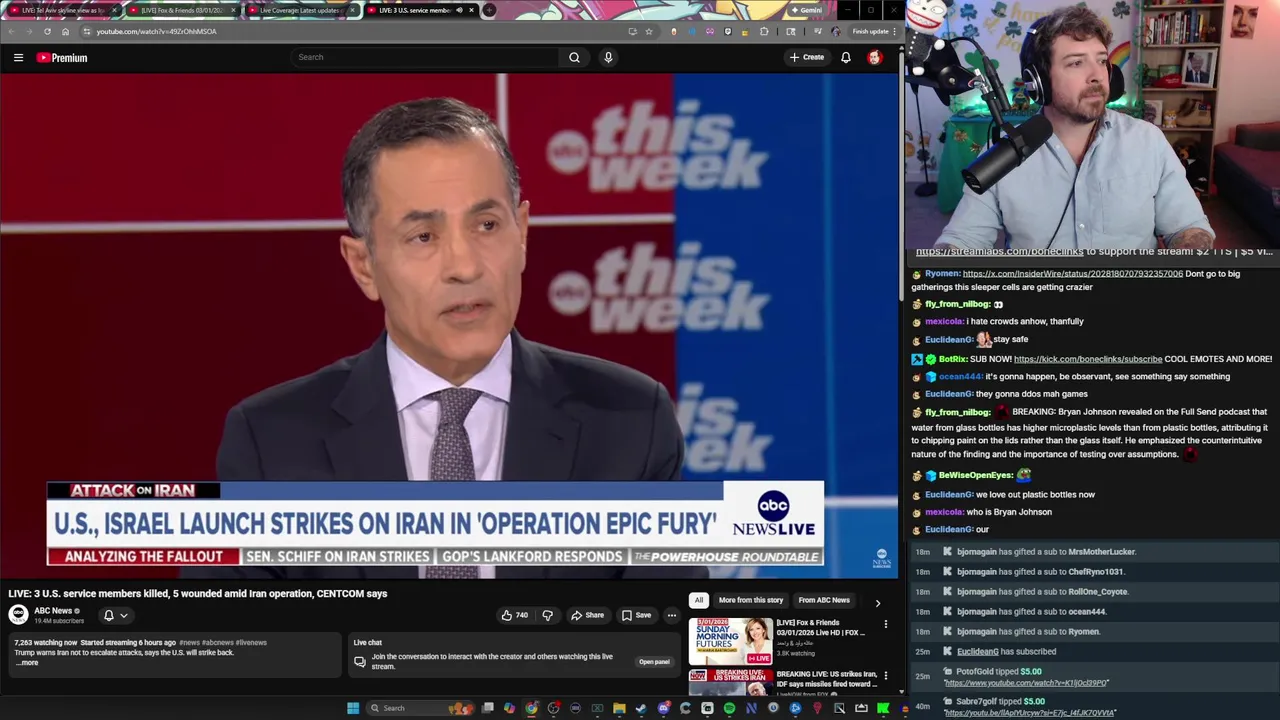The width and height of the screenshot is (1280, 720).
Task: Open the ABC News channel avatar
Action: 19,615
